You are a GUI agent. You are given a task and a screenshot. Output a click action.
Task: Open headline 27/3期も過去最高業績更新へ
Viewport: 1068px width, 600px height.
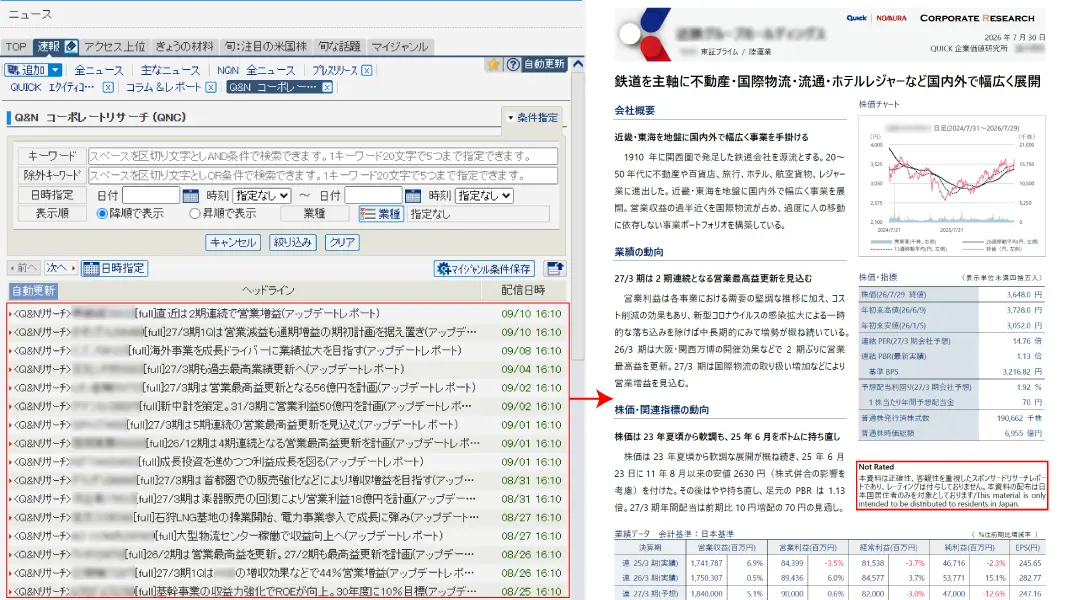(x=274, y=369)
